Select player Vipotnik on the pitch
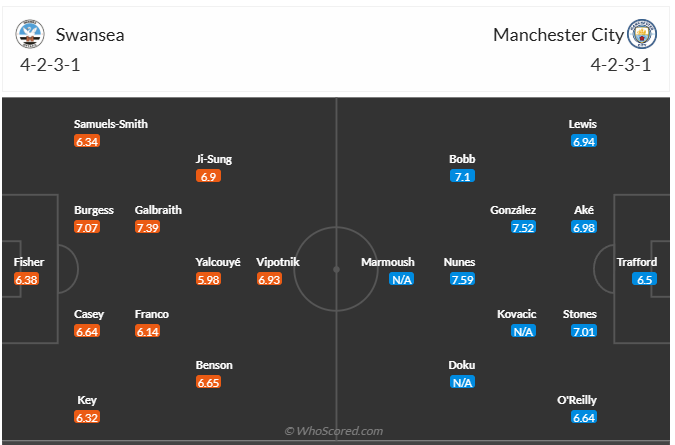The height and width of the screenshot is (445, 675). click(x=277, y=262)
